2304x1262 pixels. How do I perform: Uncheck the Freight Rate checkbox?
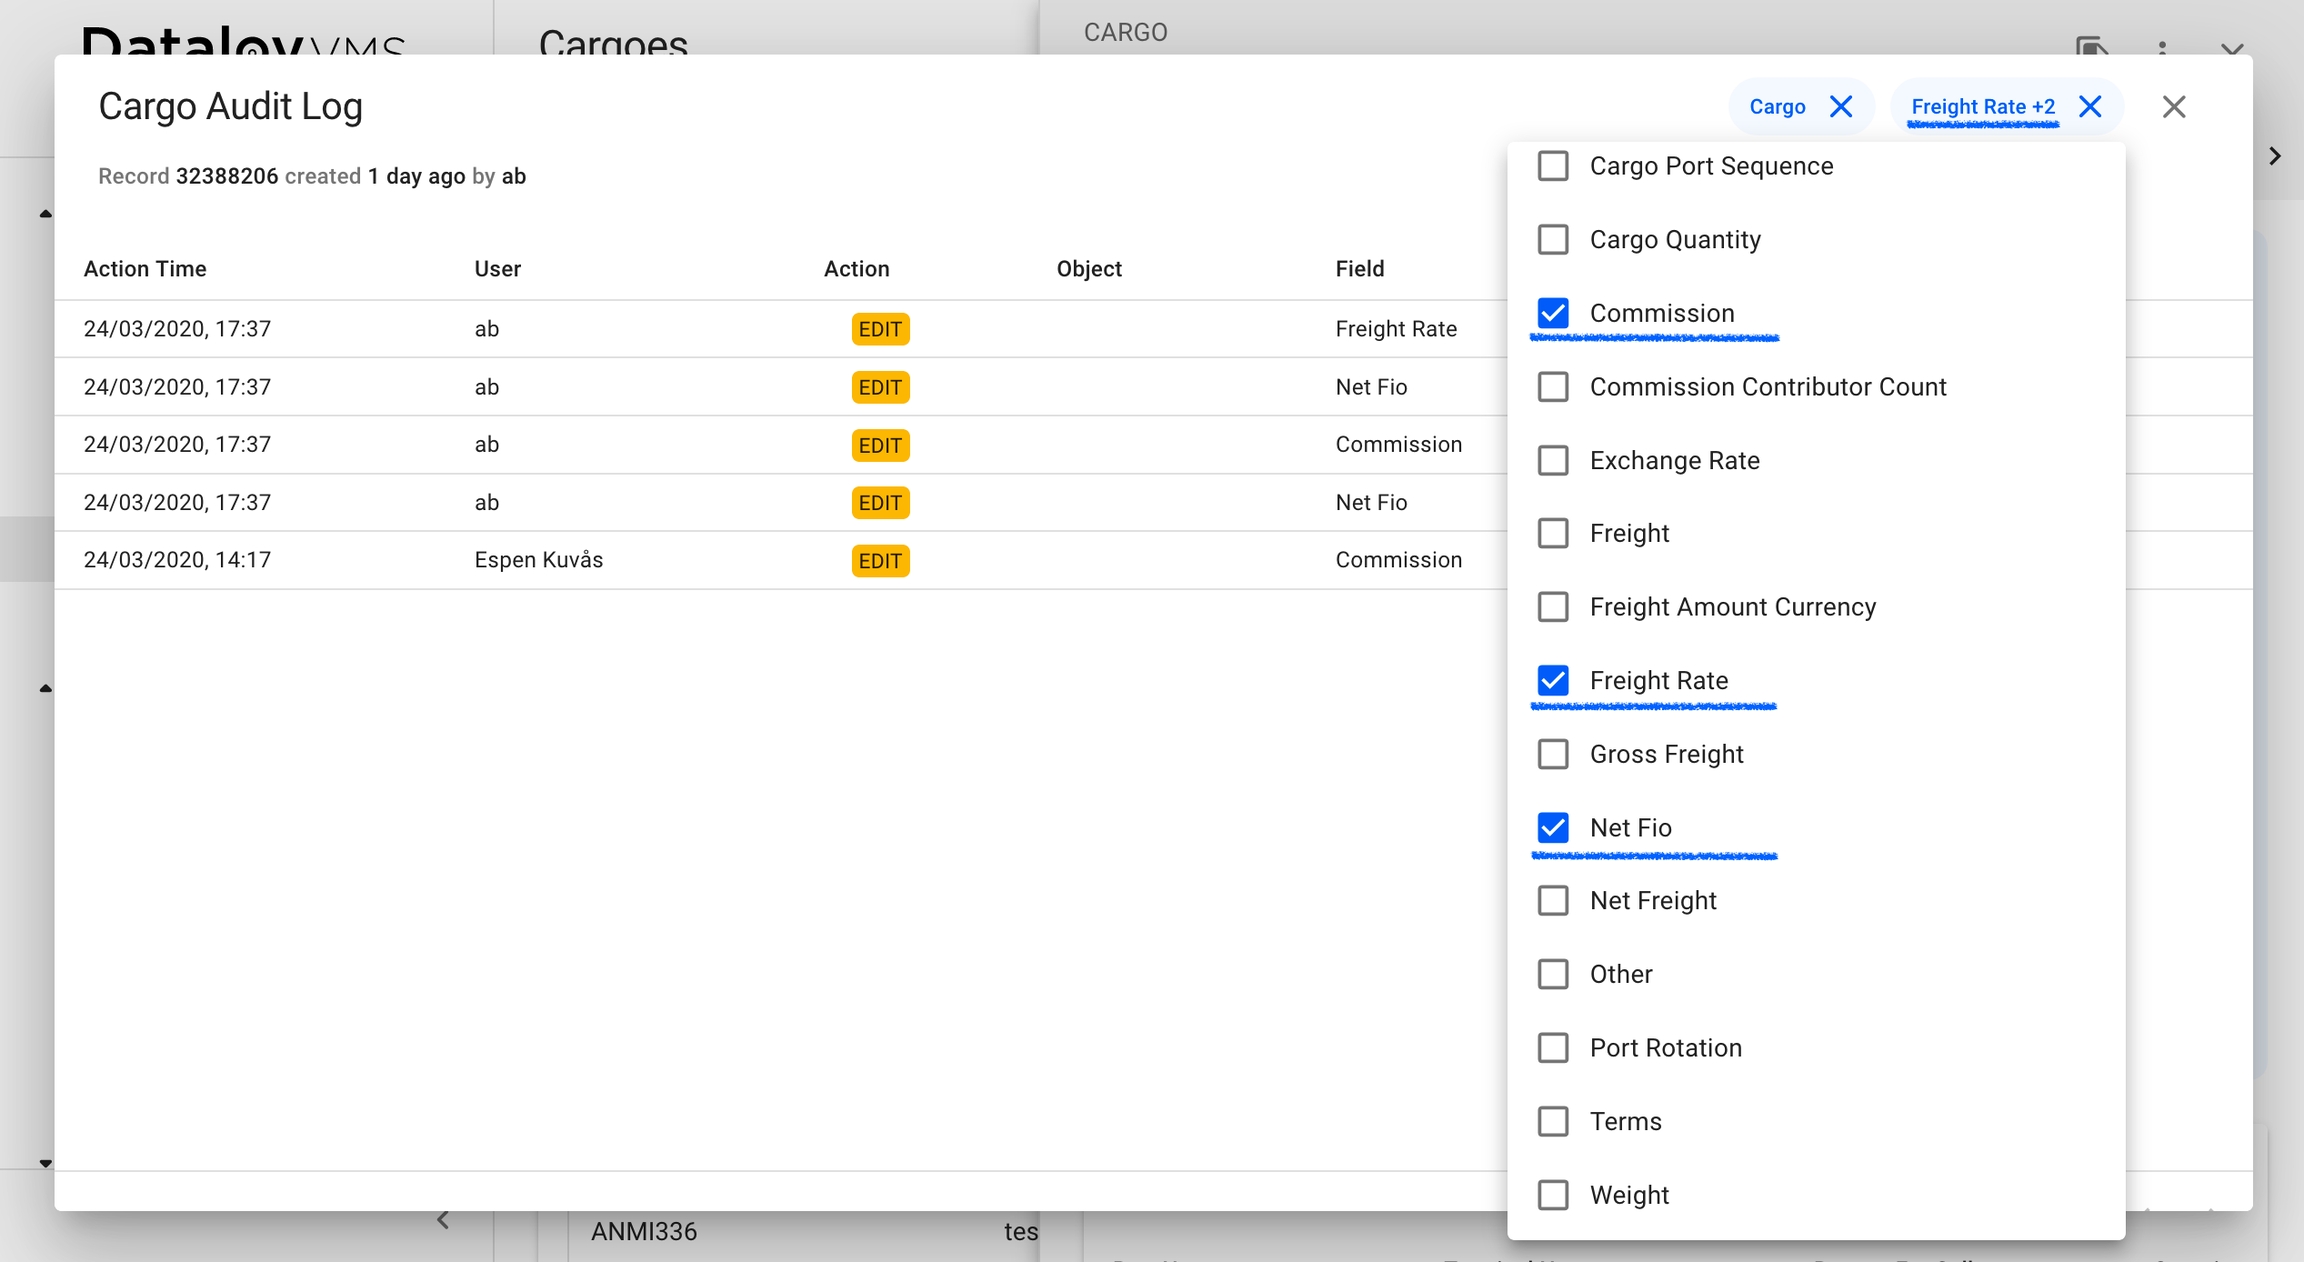[x=1553, y=680]
